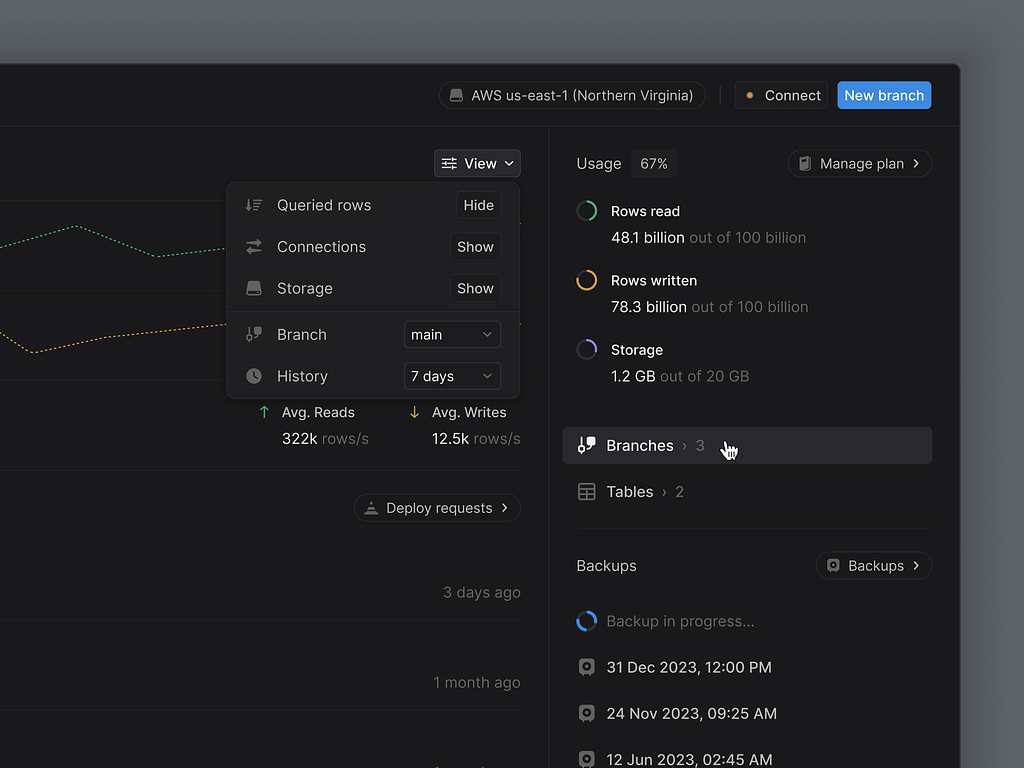The image size is (1024, 768).
Task: Click the backup icon beside 24 Nov 2023
Action: 587,713
